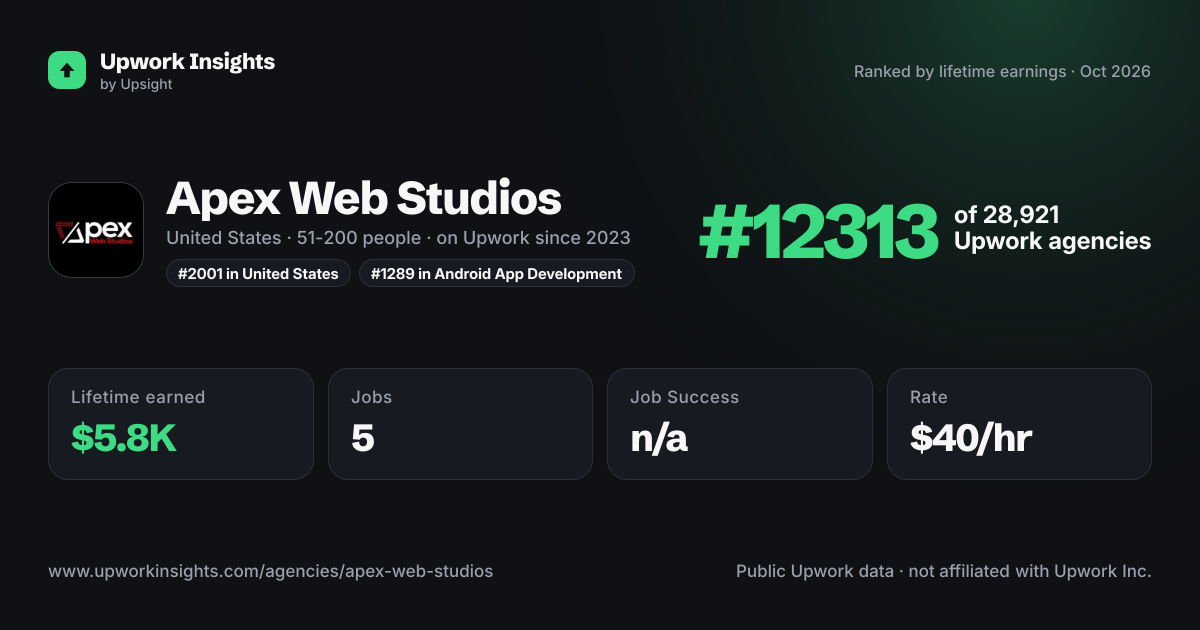
Task: Select the Lifetime earned $5.8K card
Action: pos(181,424)
